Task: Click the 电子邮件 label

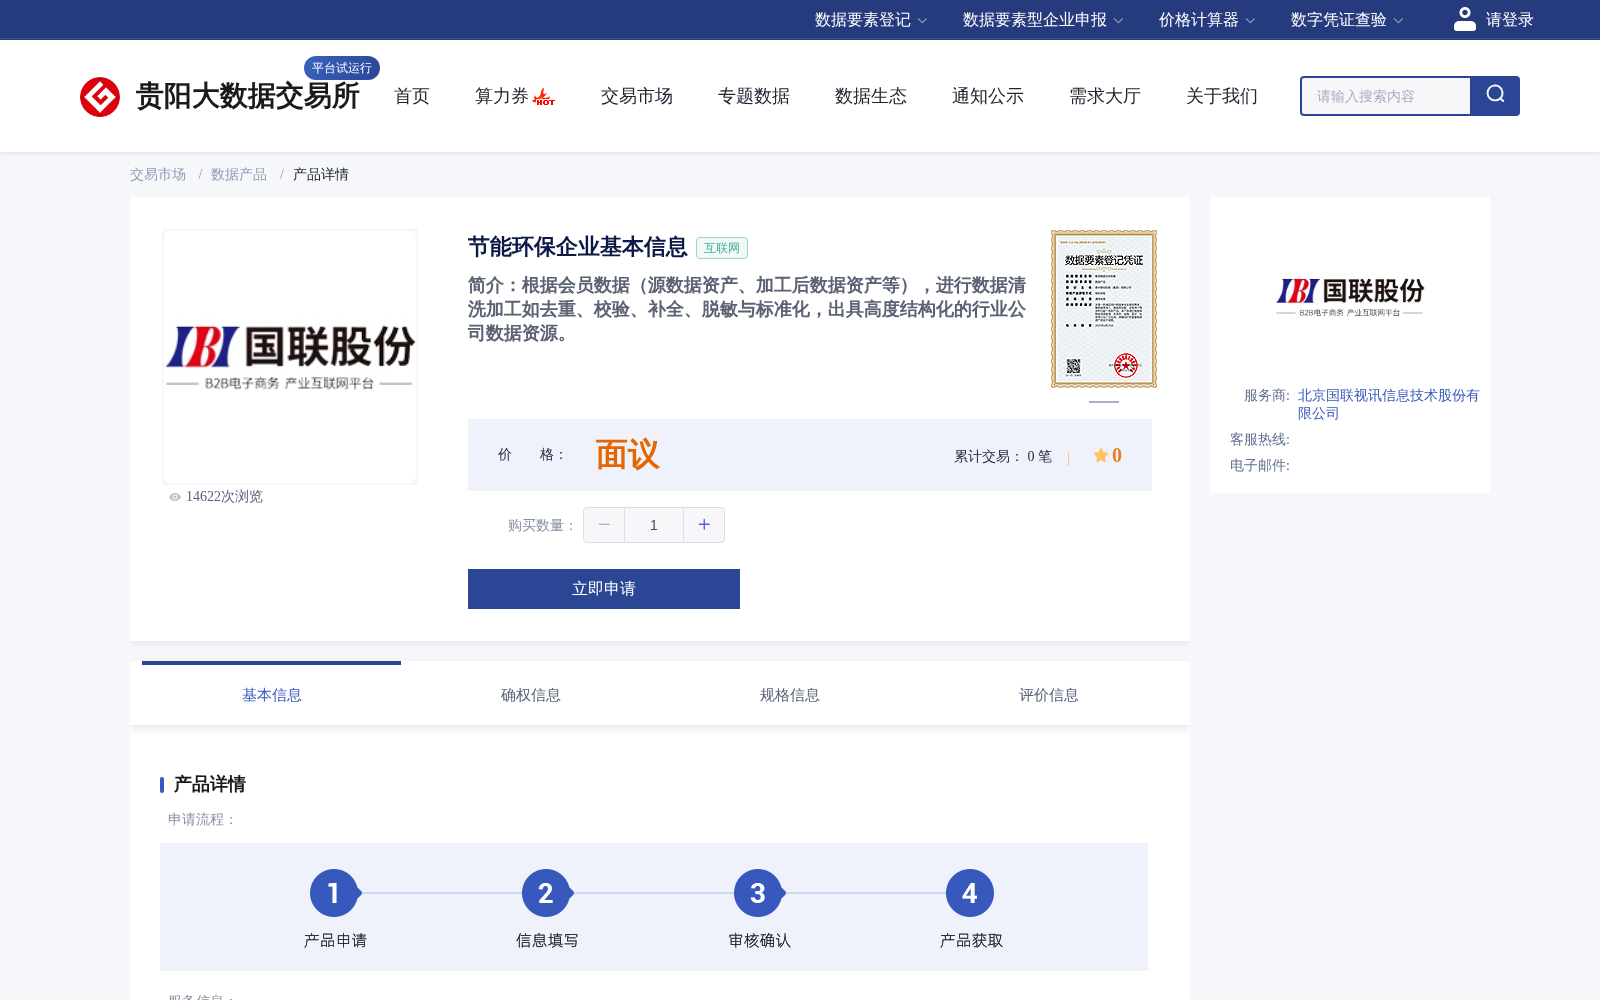Action: (1260, 466)
